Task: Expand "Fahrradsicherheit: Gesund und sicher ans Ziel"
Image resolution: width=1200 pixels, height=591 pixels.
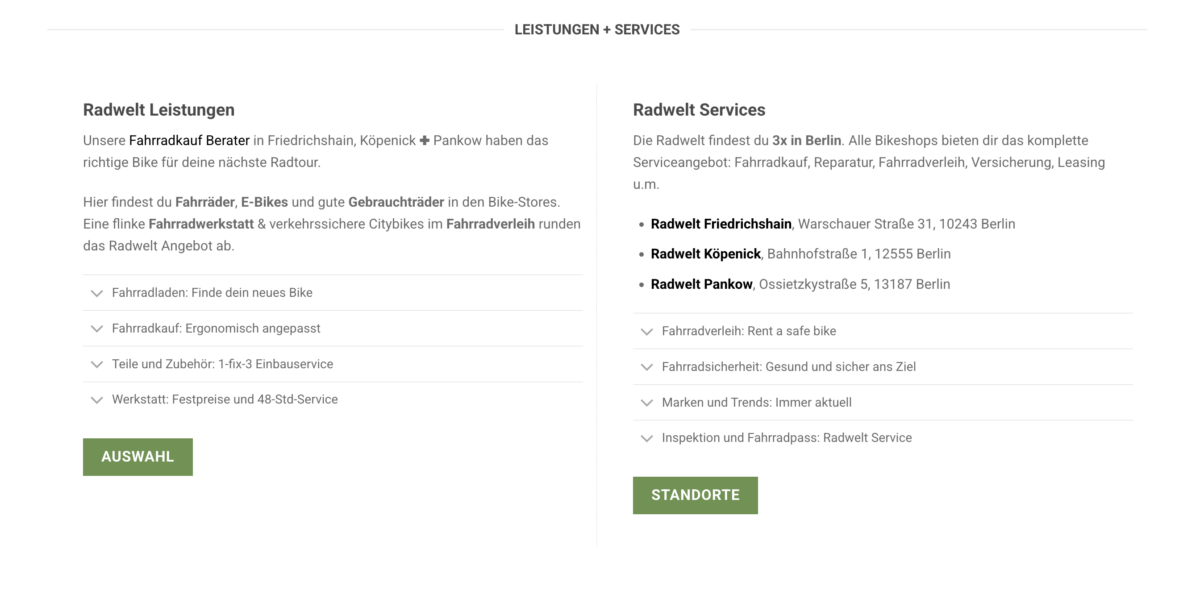Action: [789, 367]
